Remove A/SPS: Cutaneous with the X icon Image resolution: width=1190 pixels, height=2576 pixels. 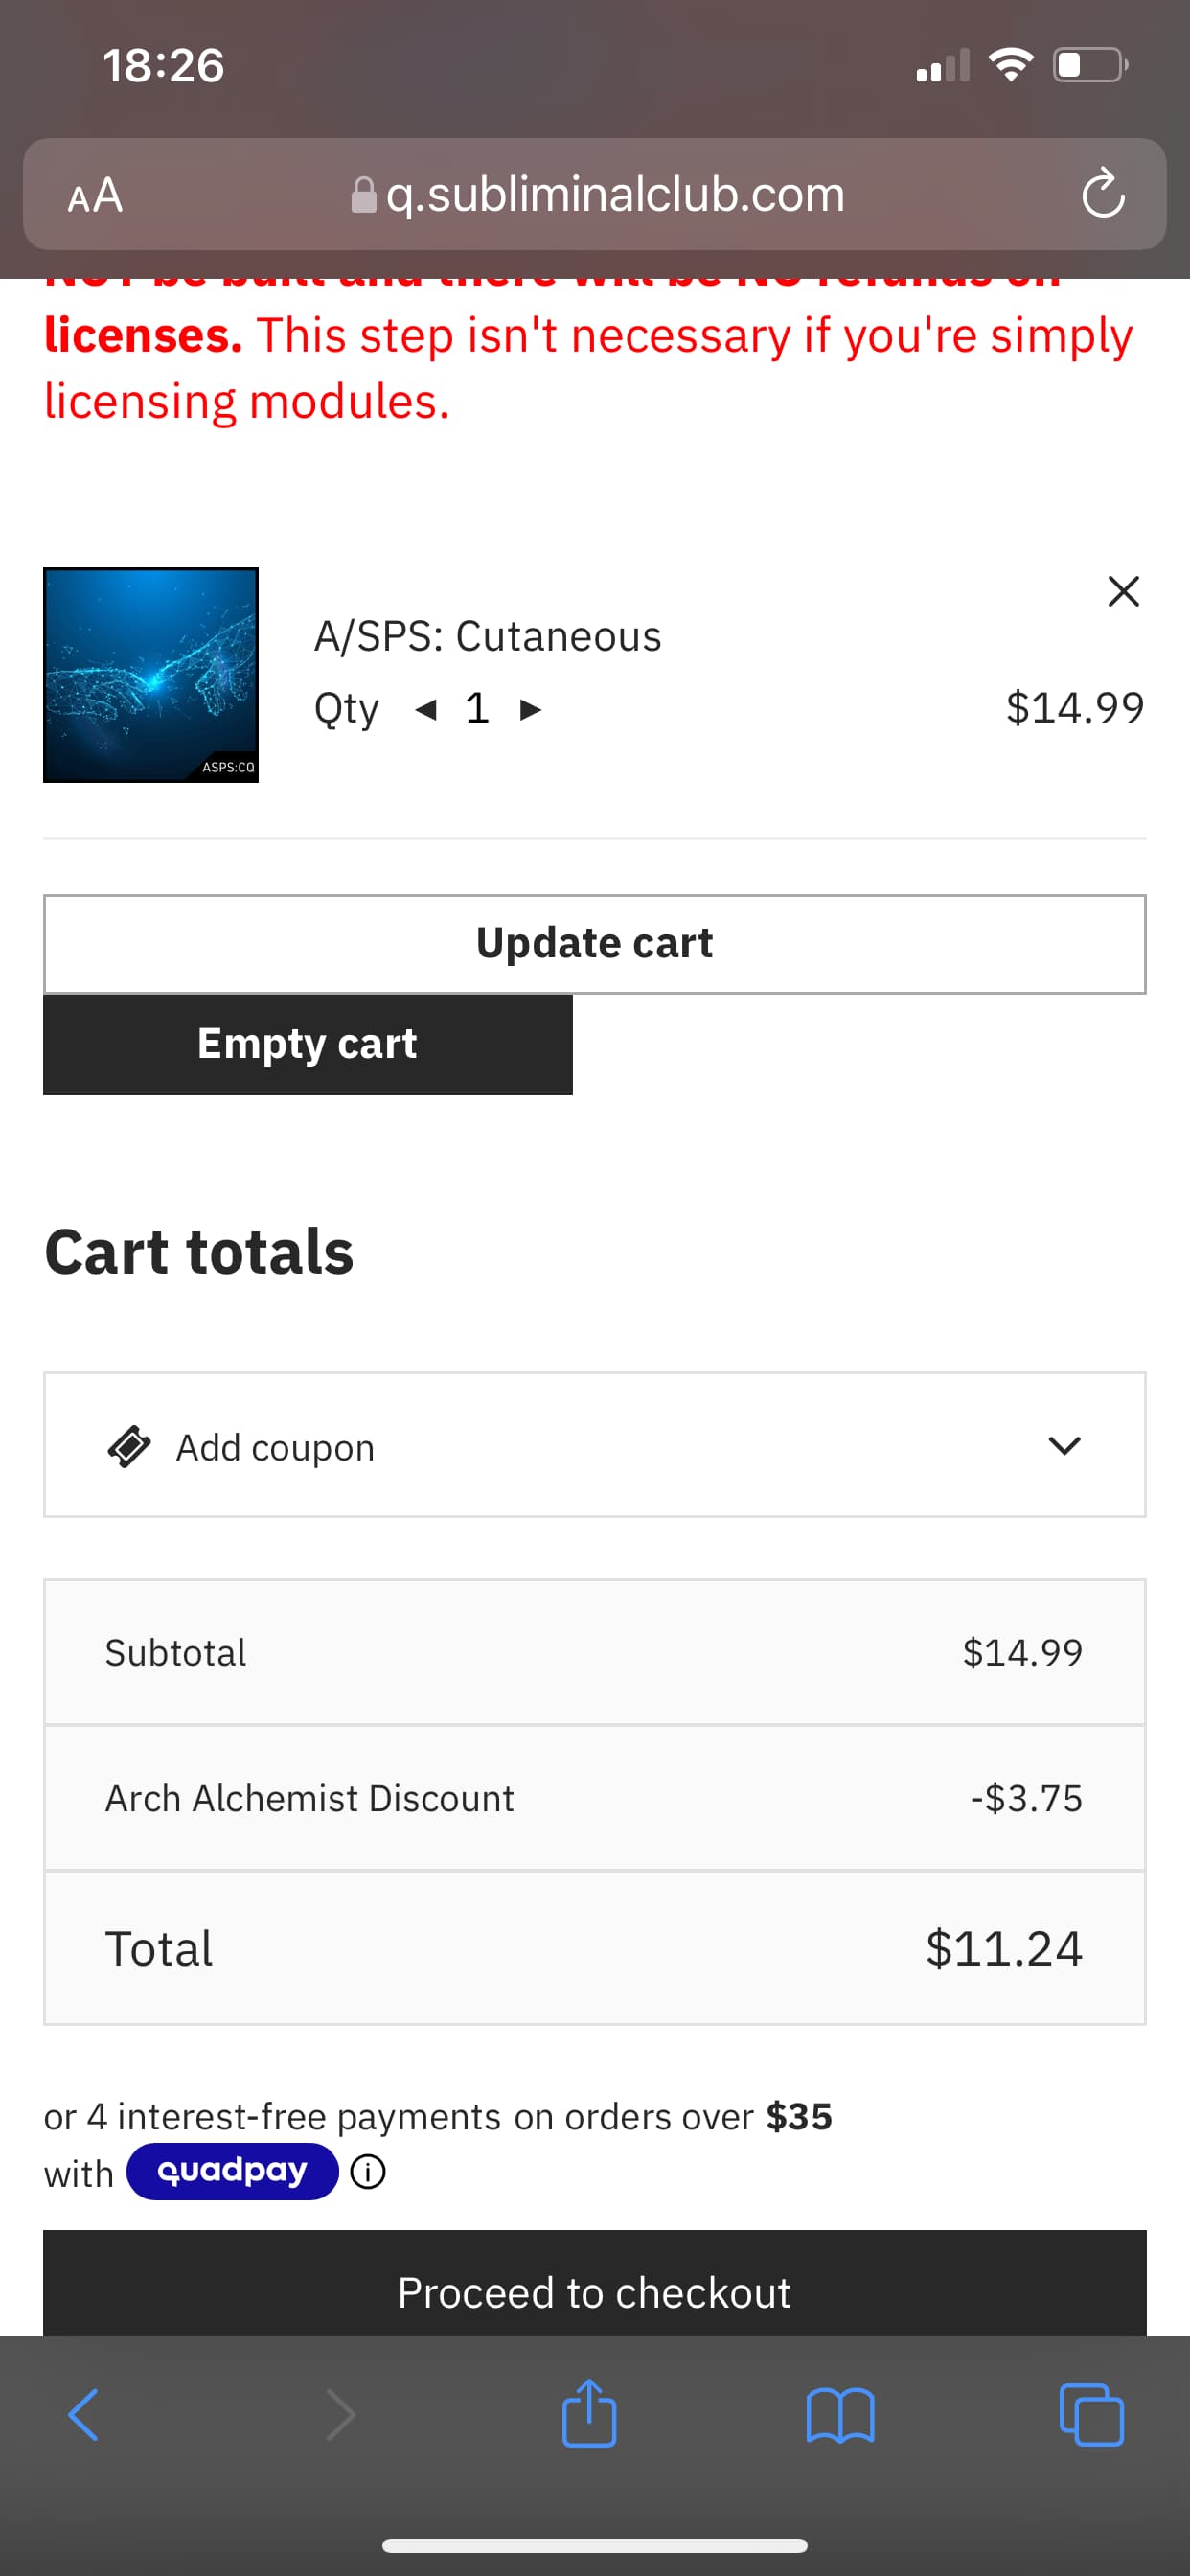(x=1123, y=591)
